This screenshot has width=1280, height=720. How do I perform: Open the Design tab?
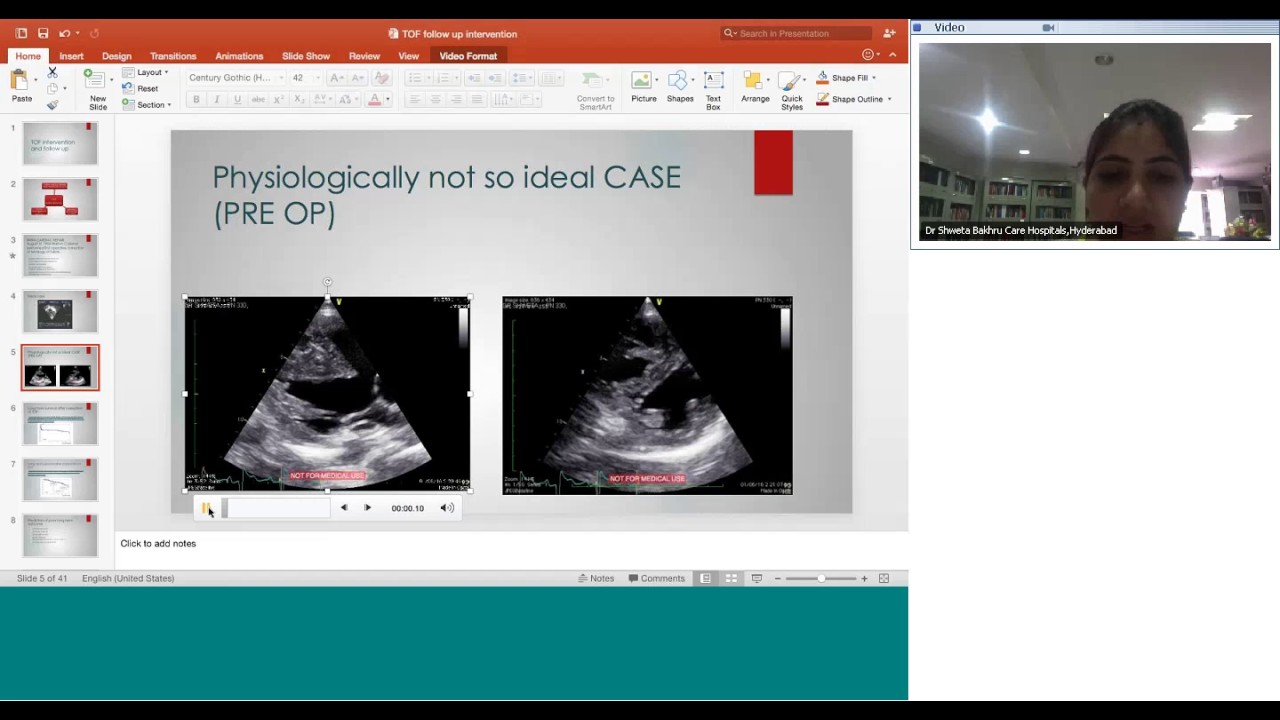click(116, 56)
